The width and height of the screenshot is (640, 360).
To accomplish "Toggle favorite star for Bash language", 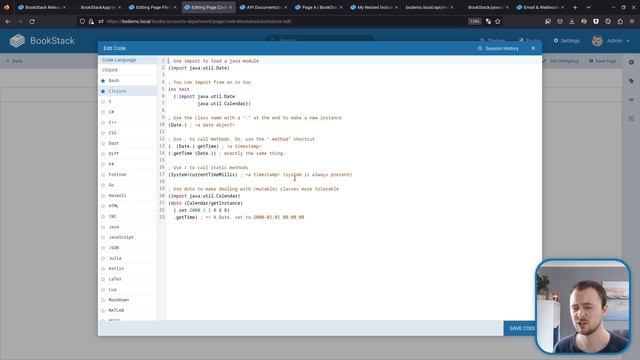I will click(x=103, y=81).
